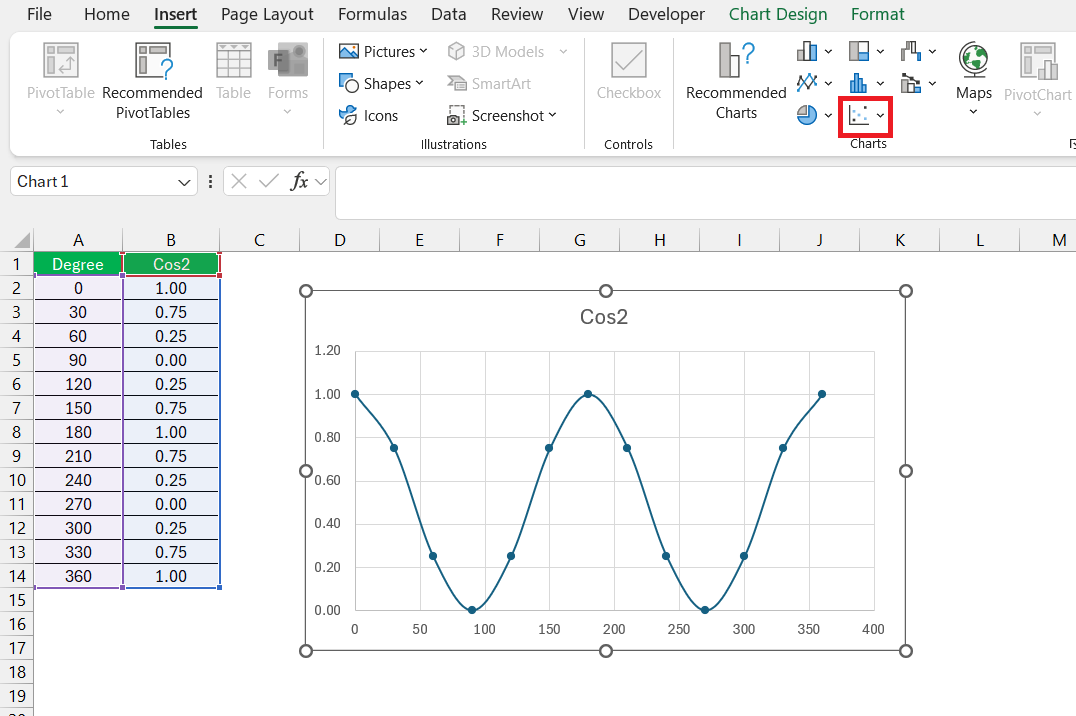This screenshot has height=716, width=1076.
Task: Click the Name Box showing Chart 1
Action: click(104, 181)
